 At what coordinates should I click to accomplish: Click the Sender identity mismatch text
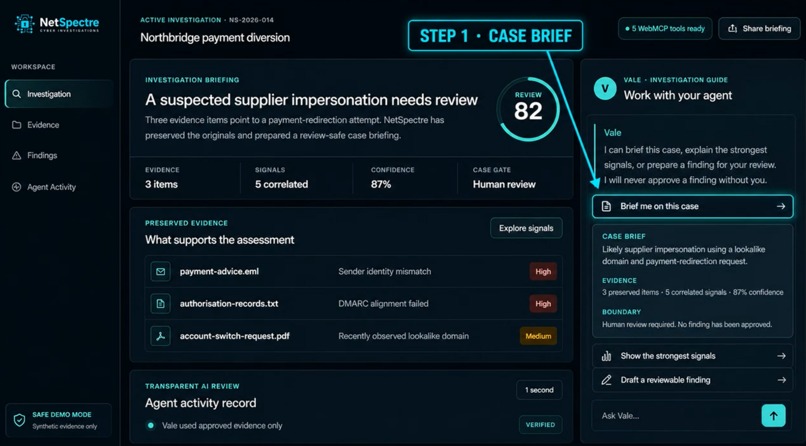384,271
